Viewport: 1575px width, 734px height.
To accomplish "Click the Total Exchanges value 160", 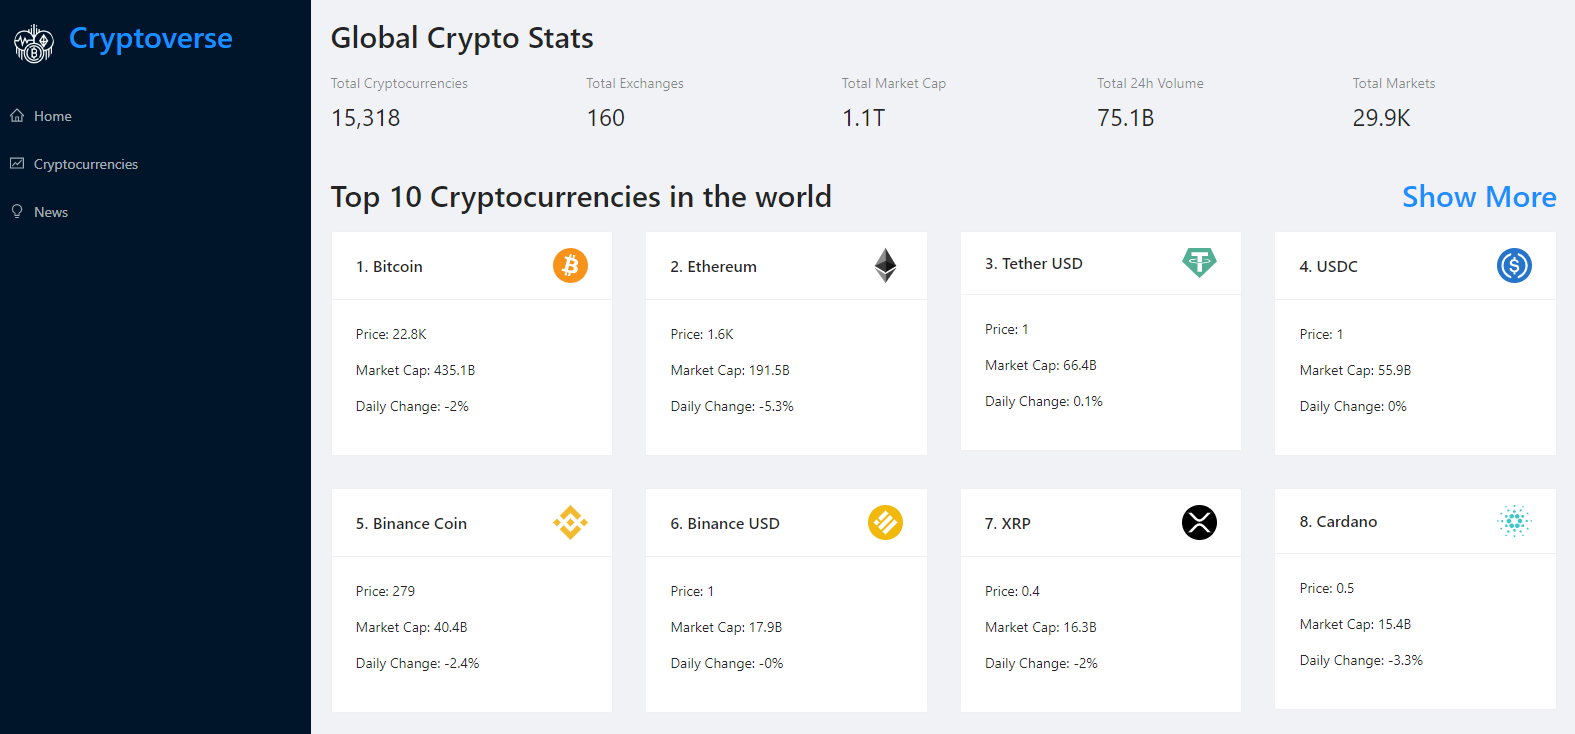I will [x=606, y=118].
